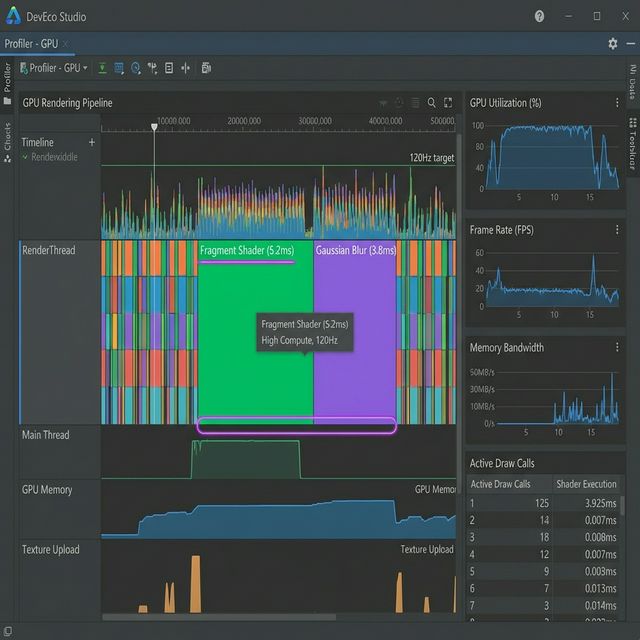The width and height of the screenshot is (640, 640).
Task: Click the GPU Utilization (%) panel title
Action: (505, 102)
